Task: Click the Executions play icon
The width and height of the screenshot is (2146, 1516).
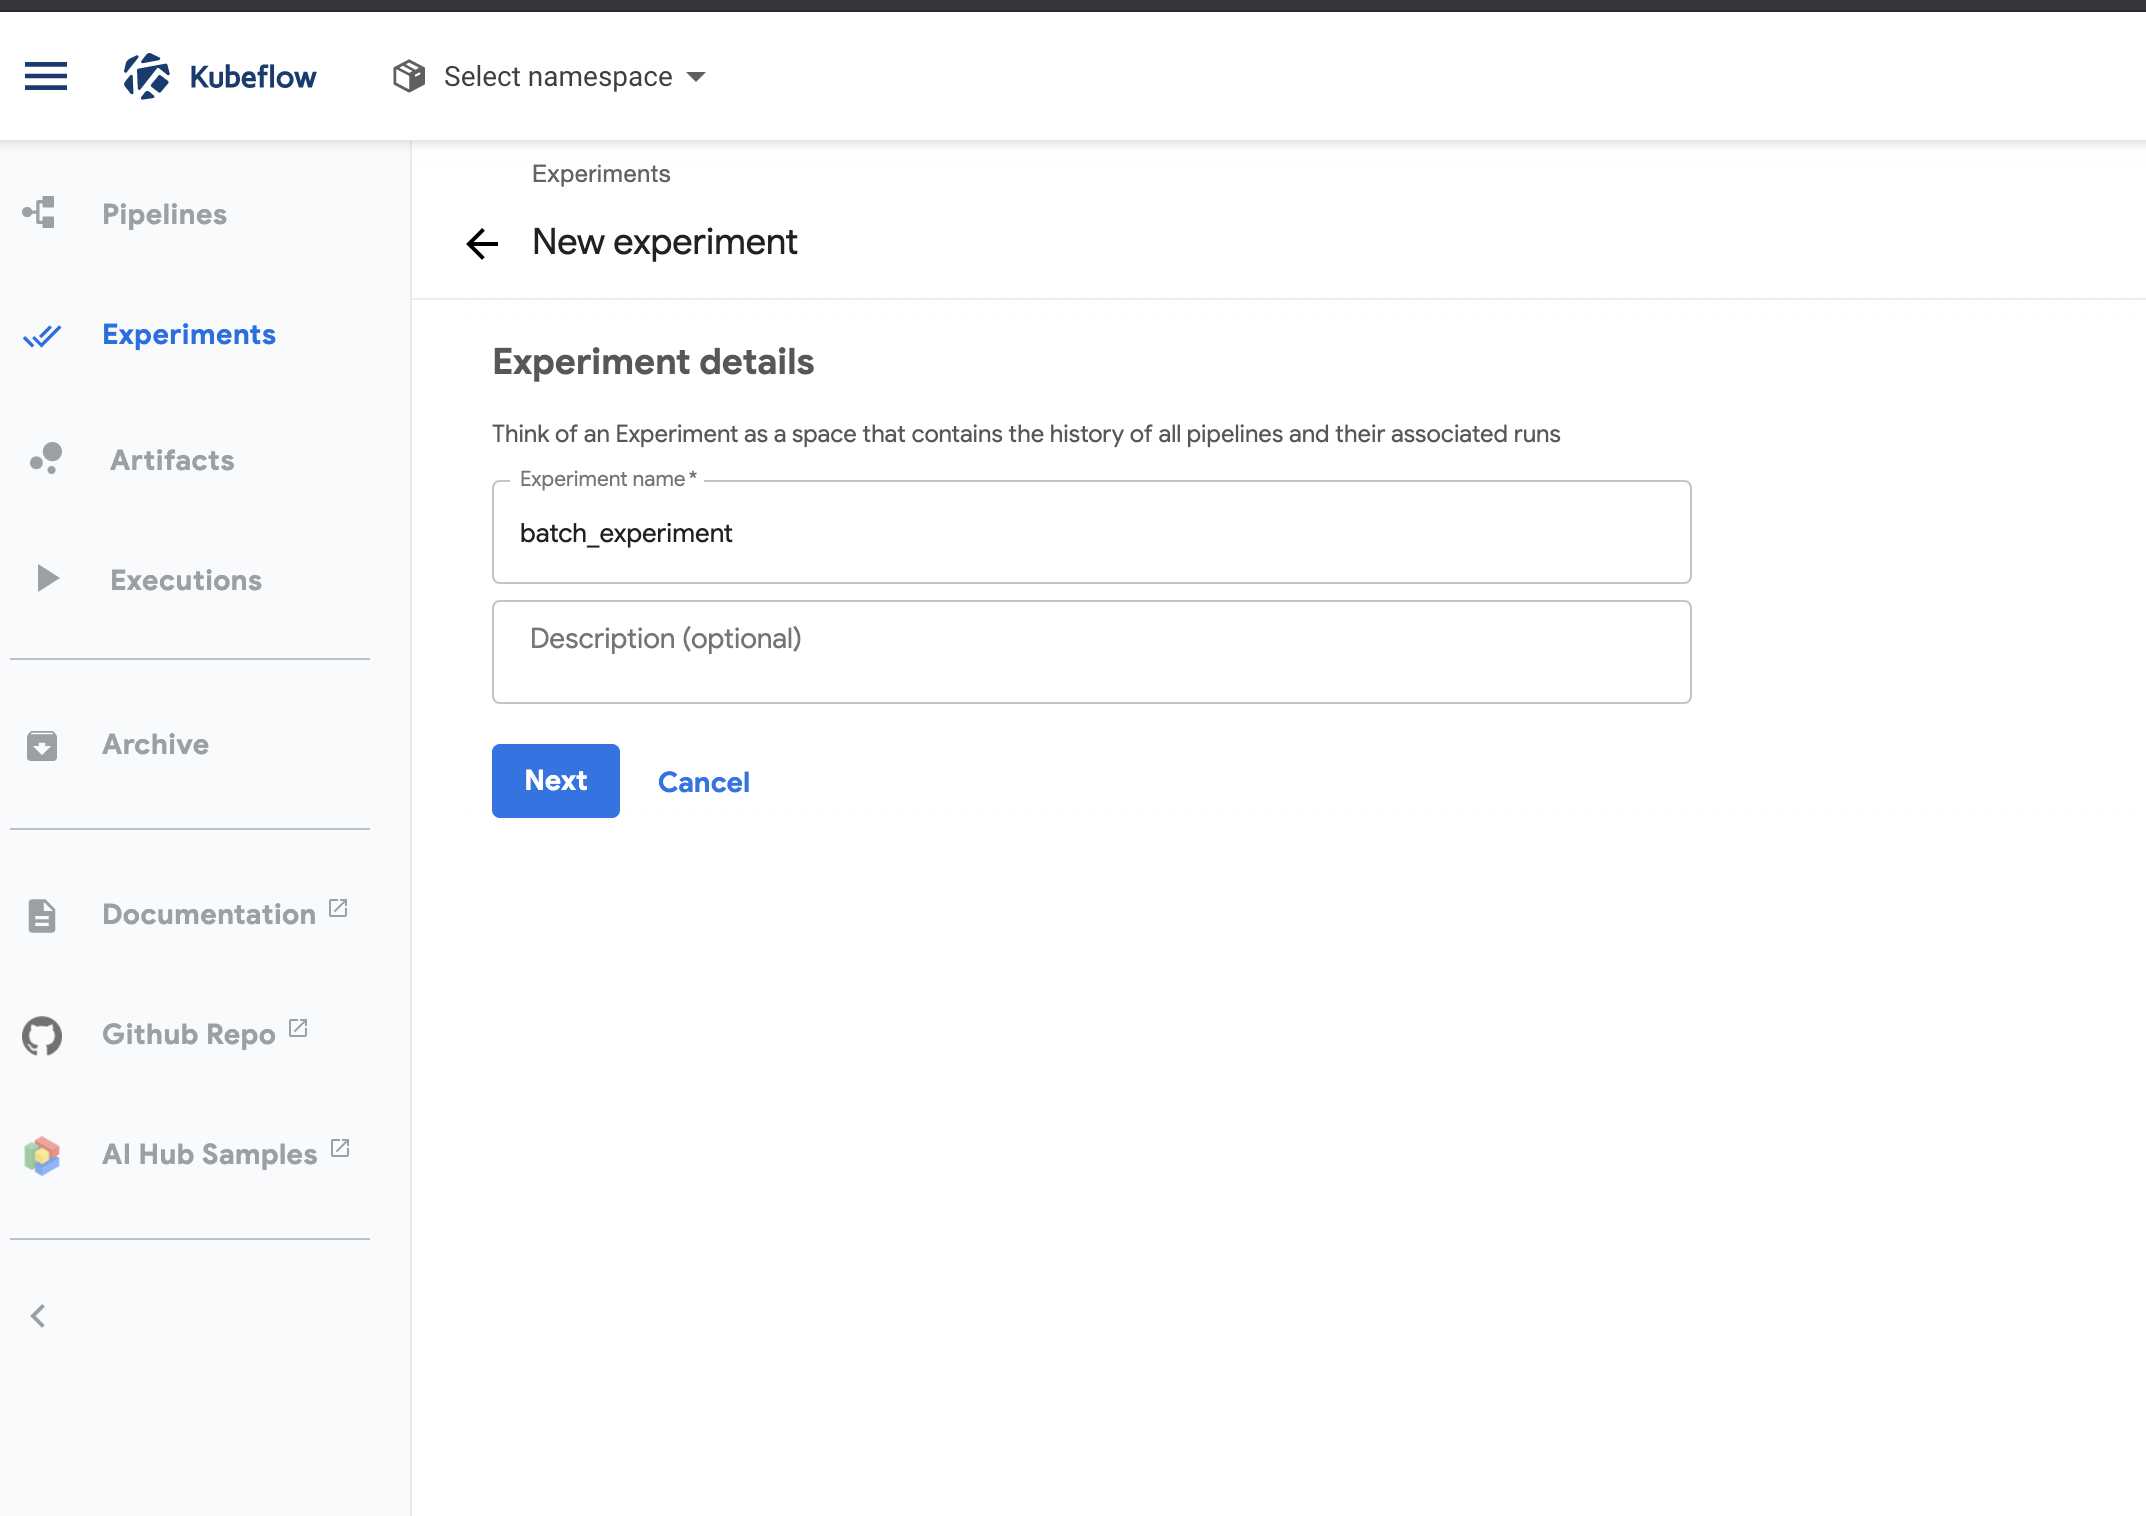Action: coord(46,579)
